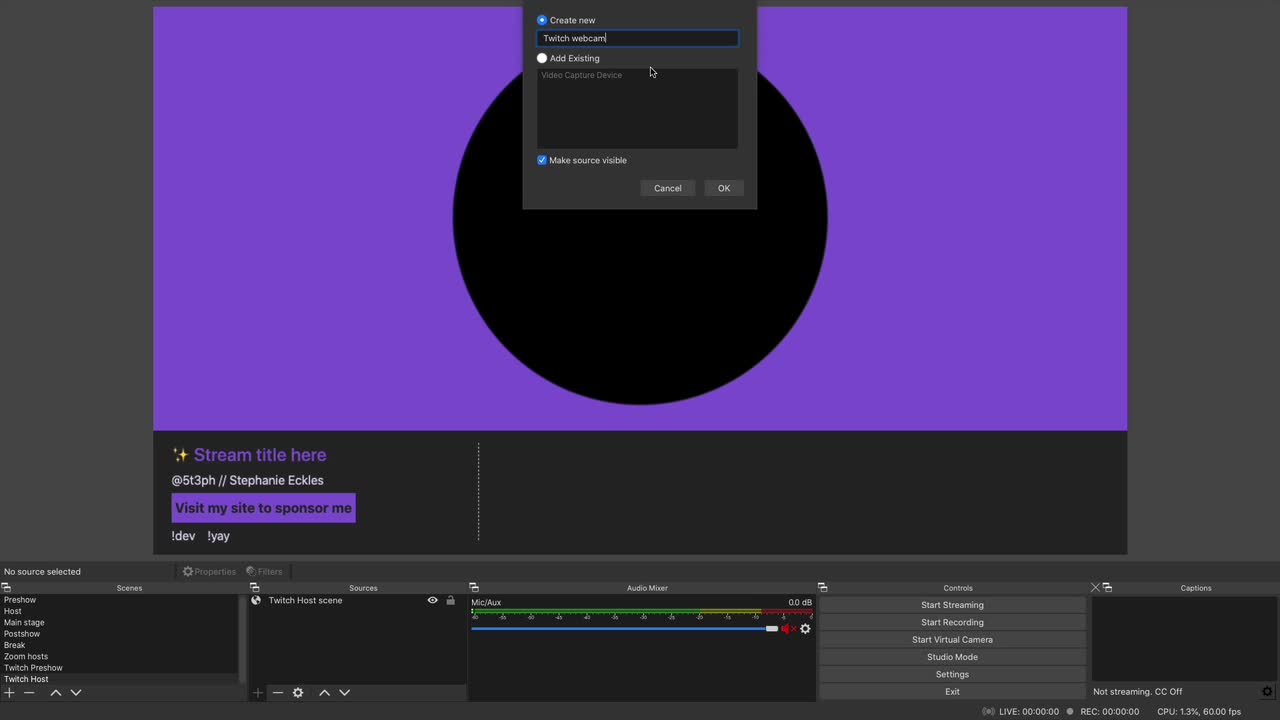Pop out the Controls dock panel
Viewport: 1280px width, 720px height.
click(x=822, y=588)
